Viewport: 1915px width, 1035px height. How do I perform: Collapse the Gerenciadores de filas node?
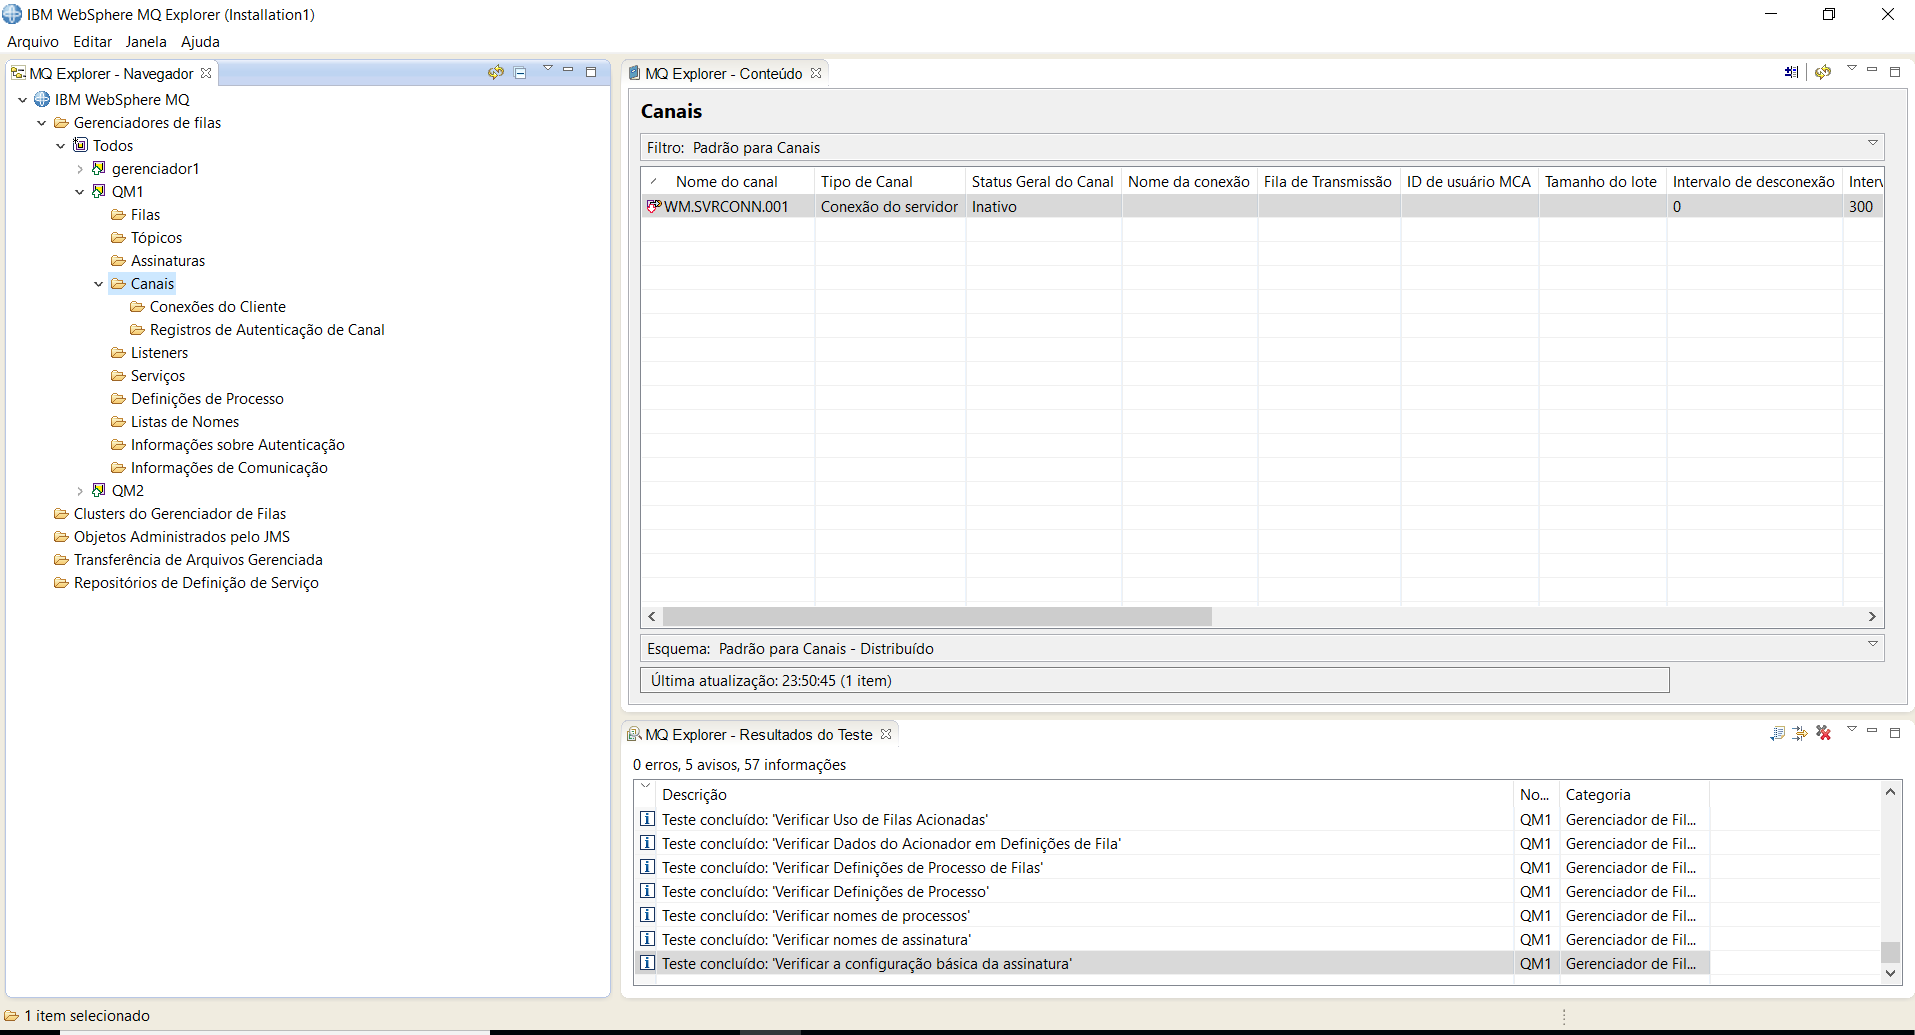pos(42,123)
